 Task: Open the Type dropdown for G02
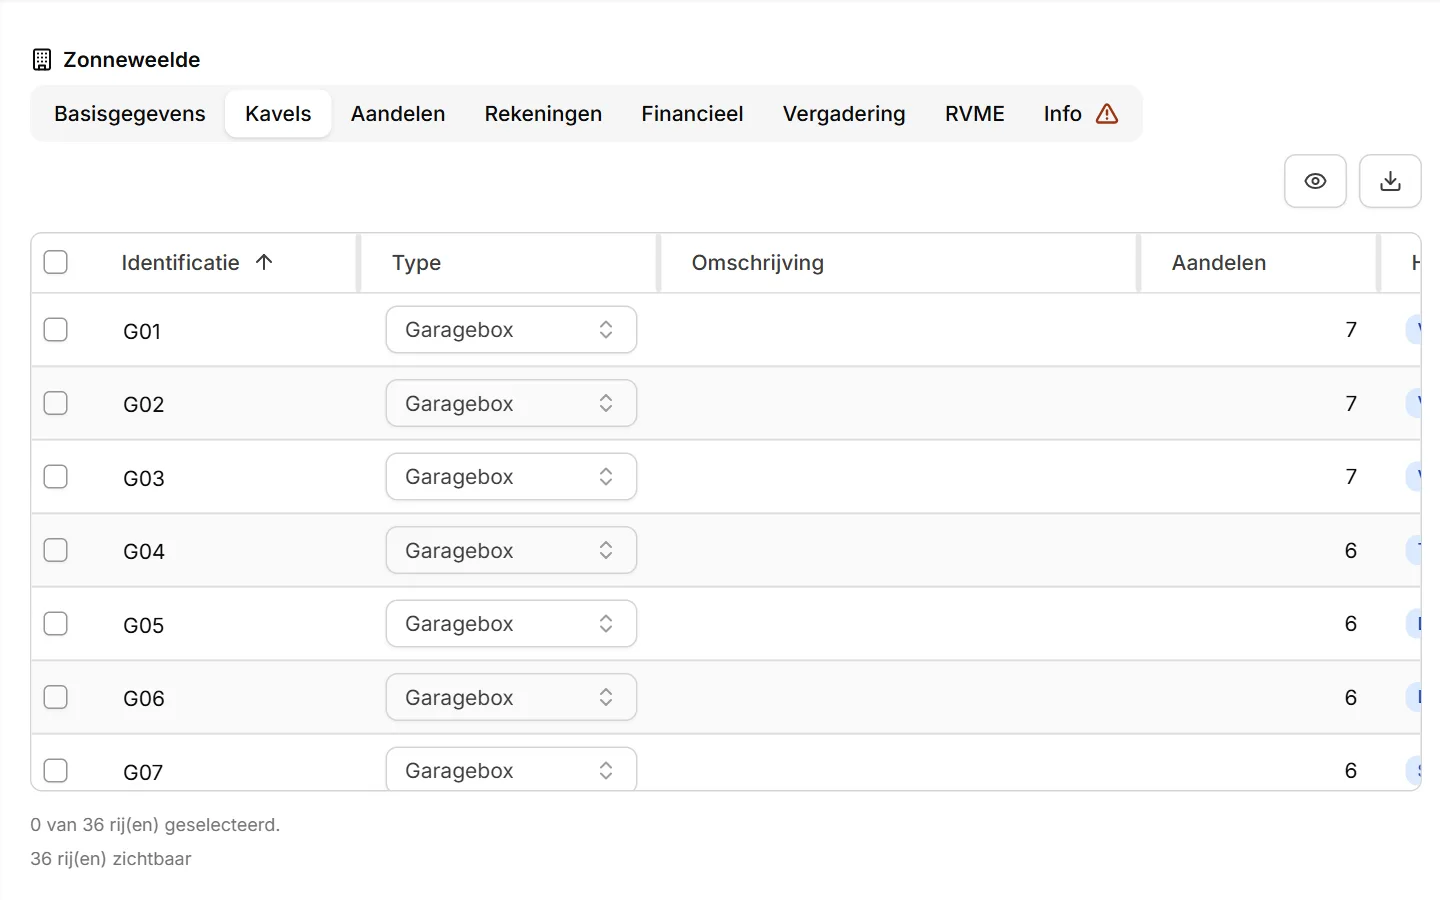coord(511,403)
